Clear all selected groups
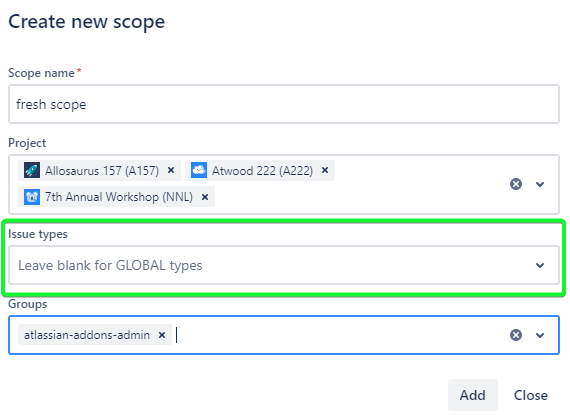The image size is (570, 415). (515, 335)
